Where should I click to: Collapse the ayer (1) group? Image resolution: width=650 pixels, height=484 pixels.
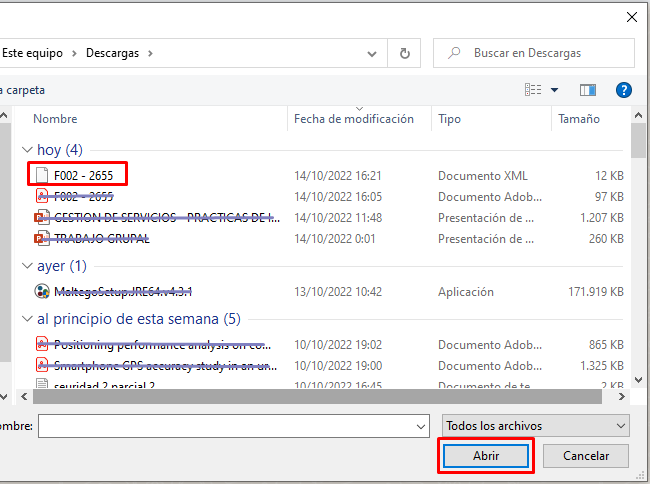coord(27,266)
